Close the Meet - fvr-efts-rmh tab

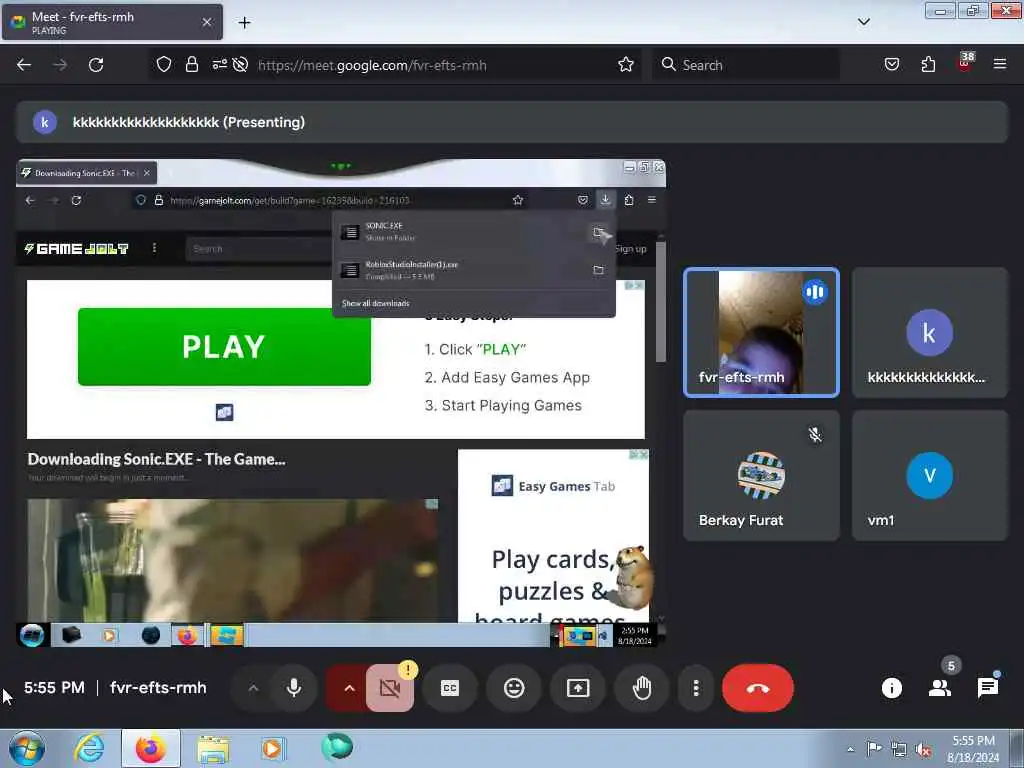pyautogui.click(x=206, y=22)
